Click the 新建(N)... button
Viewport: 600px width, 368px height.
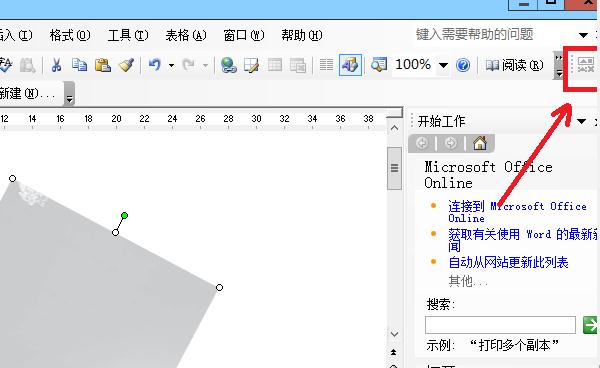coord(28,93)
